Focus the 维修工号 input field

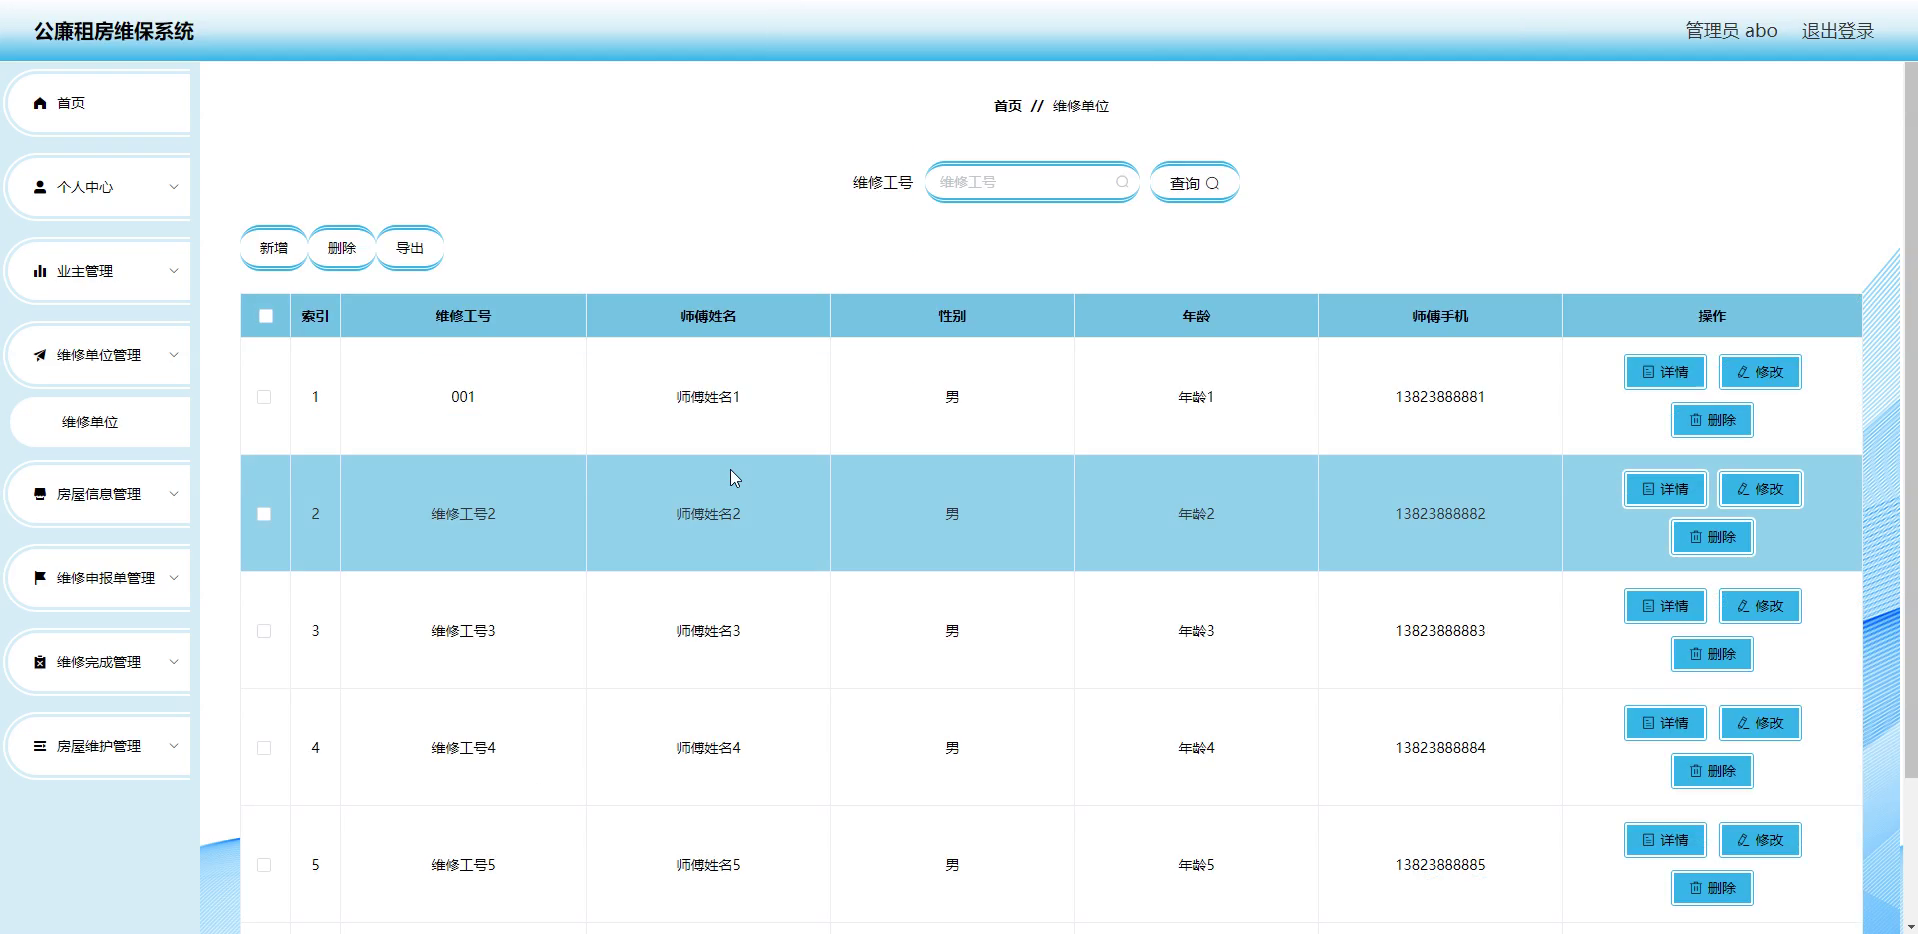1032,182
